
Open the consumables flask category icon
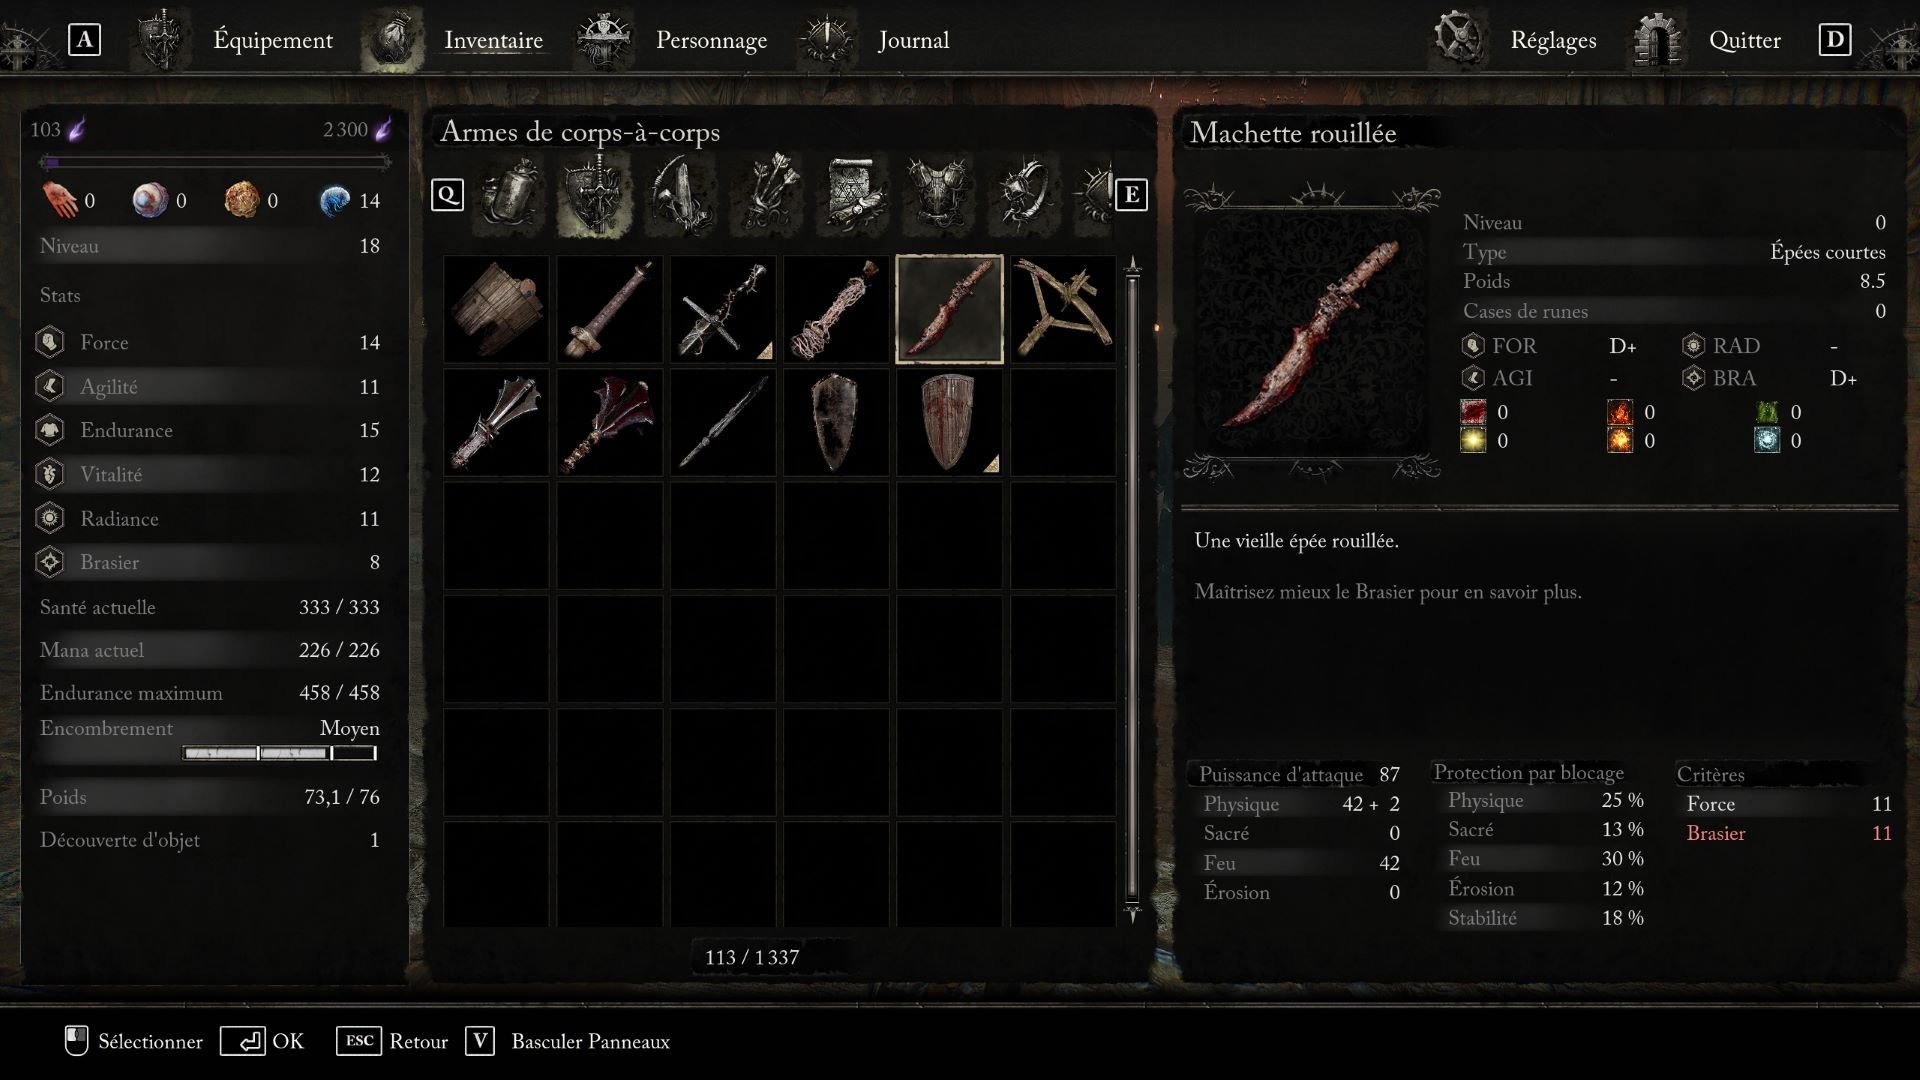point(510,194)
